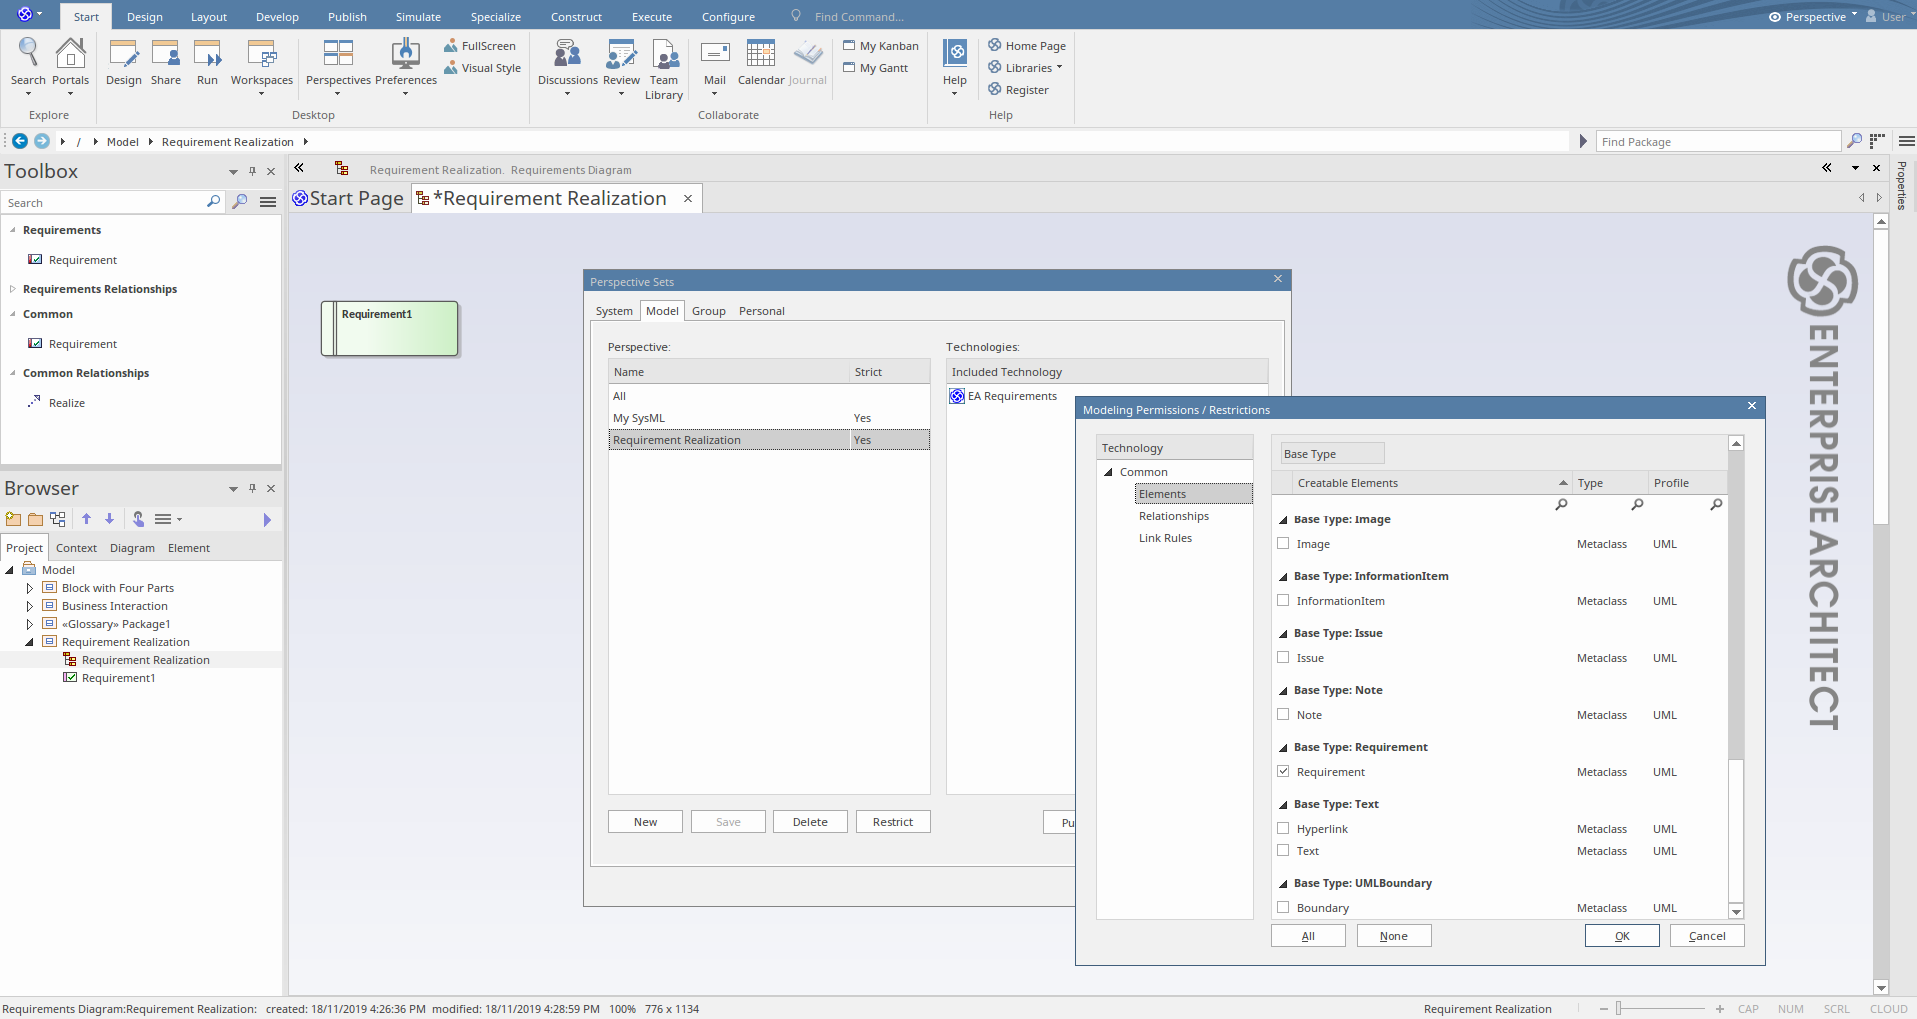Expand Business Interaction package in Browser
1917x1019 pixels.
coord(30,606)
